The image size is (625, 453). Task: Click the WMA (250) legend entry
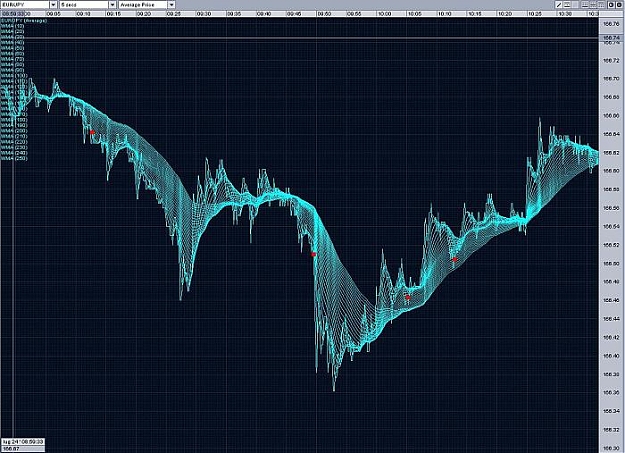pos(14,158)
